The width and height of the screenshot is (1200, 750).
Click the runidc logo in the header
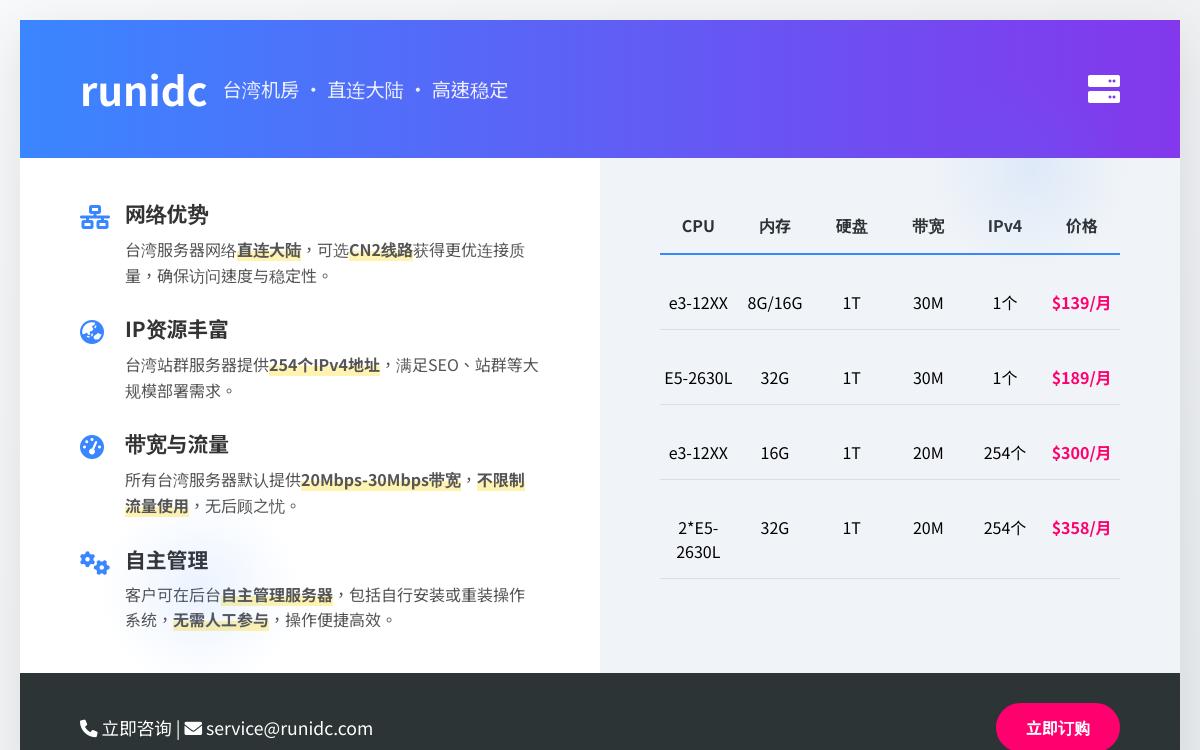(x=144, y=89)
